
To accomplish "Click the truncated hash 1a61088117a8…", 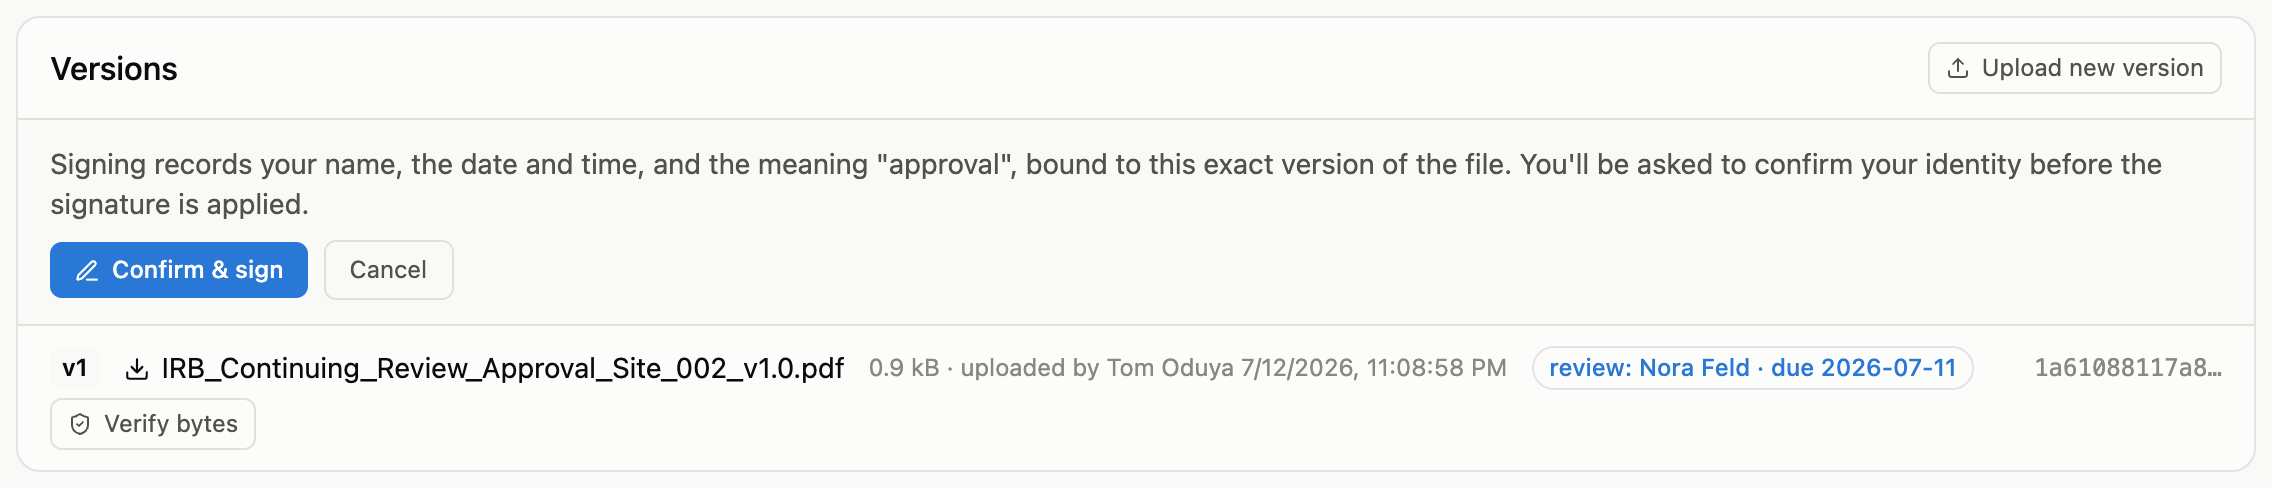I will tap(2128, 368).
